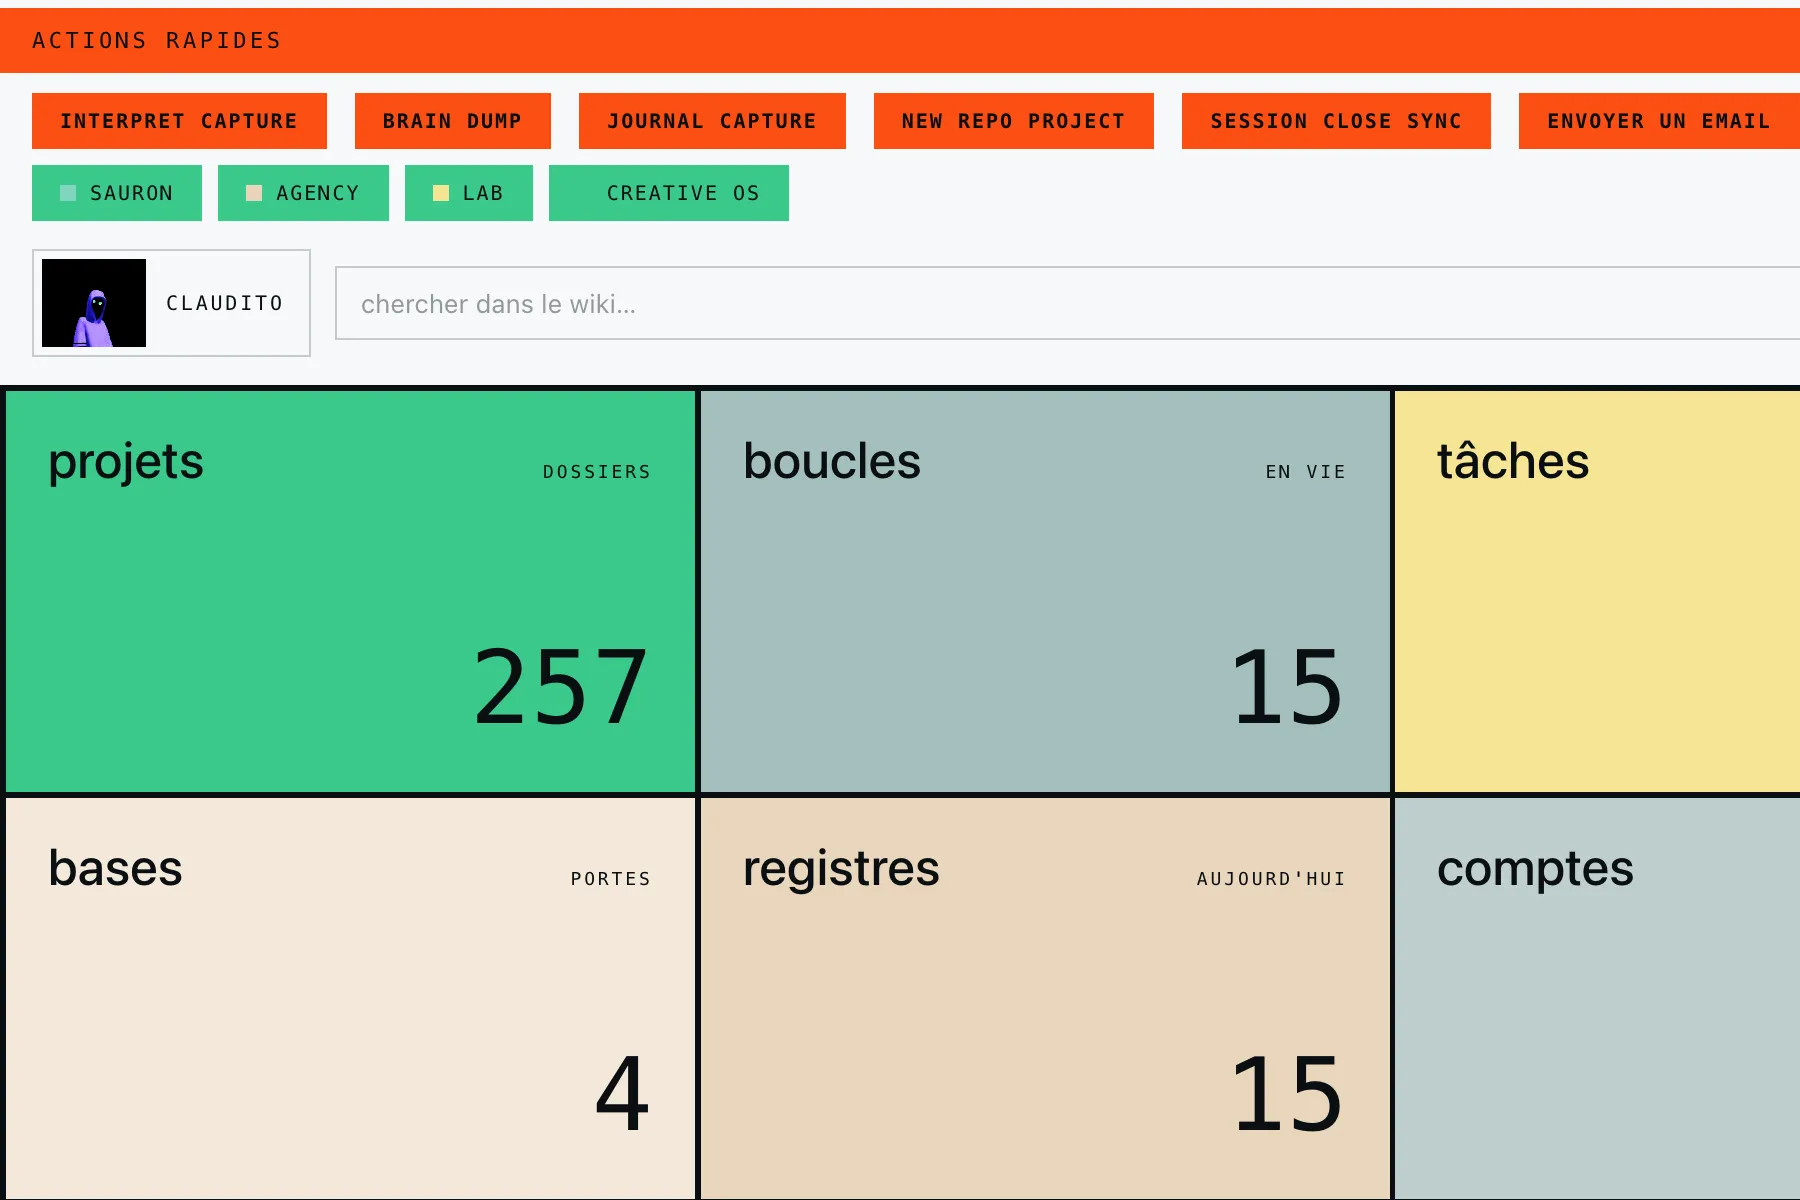Click the yellow Lab color square
Viewport: 1800px width, 1200px height.
click(441, 193)
